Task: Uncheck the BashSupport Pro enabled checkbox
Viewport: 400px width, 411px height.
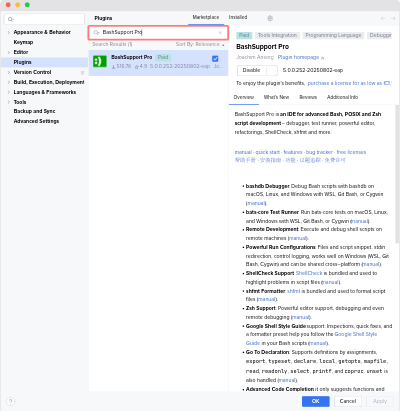Action: point(215,59)
